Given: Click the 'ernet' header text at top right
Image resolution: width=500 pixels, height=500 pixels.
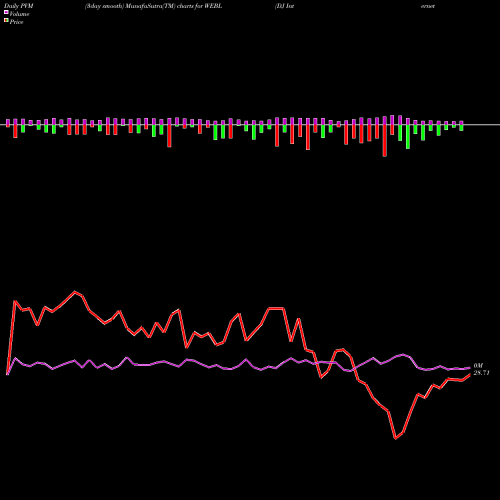Looking at the screenshot, I should click(428, 6).
